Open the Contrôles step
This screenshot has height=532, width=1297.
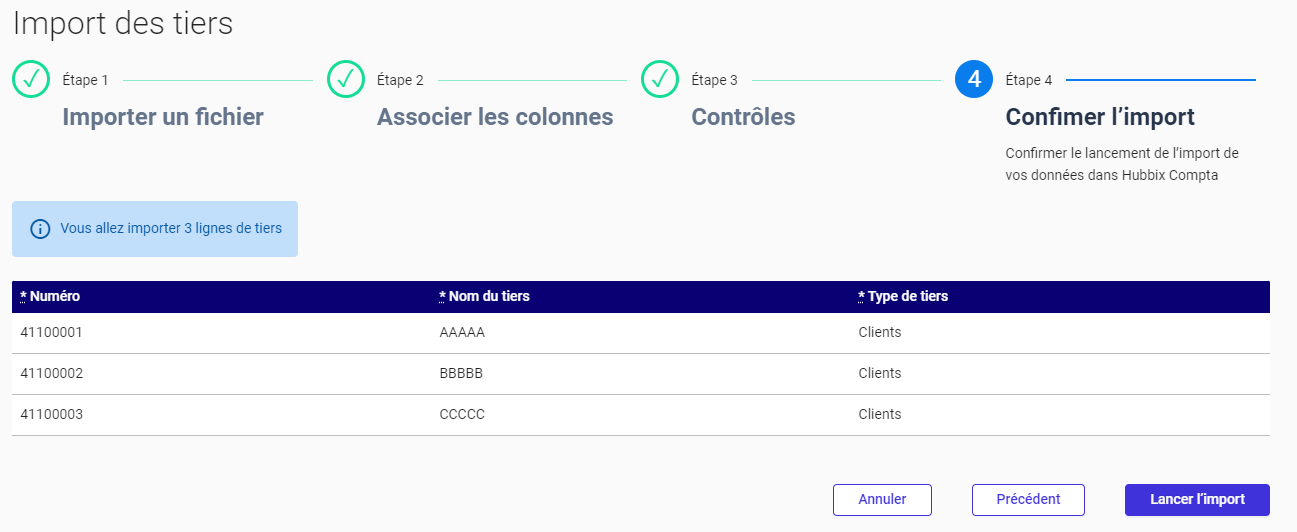(743, 117)
